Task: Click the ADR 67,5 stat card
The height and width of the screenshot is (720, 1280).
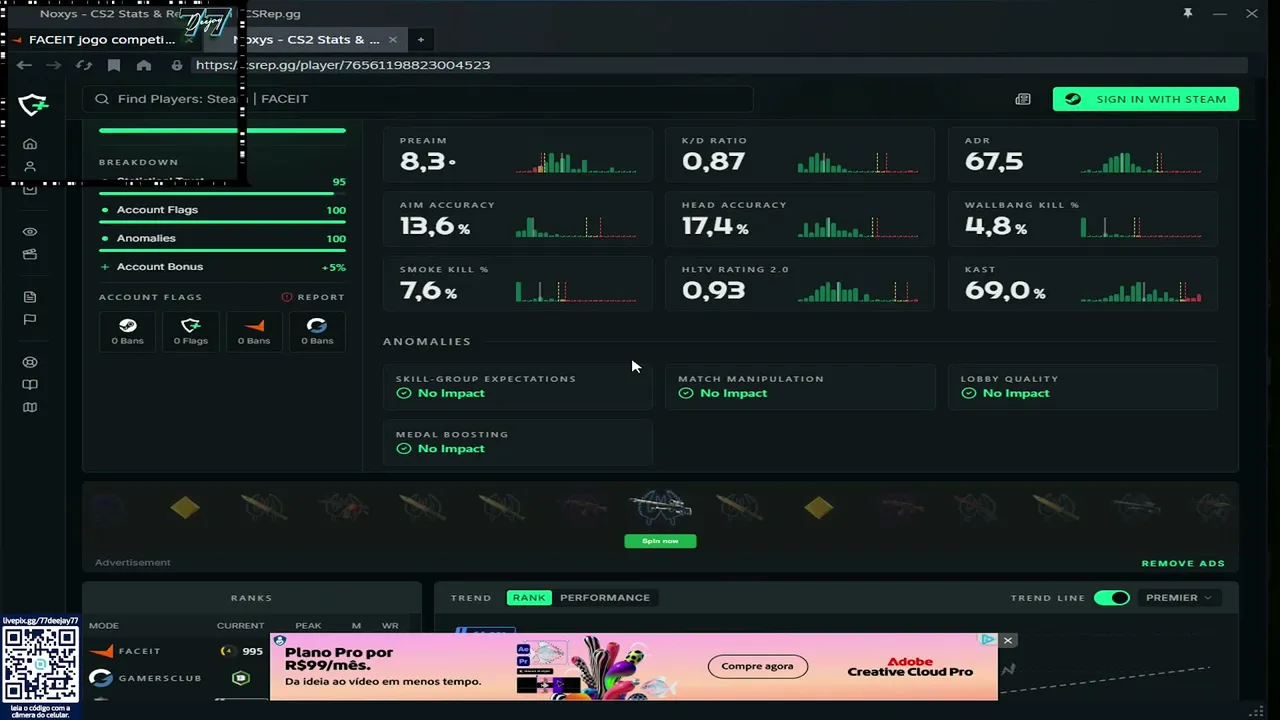Action: coord(1083,155)
